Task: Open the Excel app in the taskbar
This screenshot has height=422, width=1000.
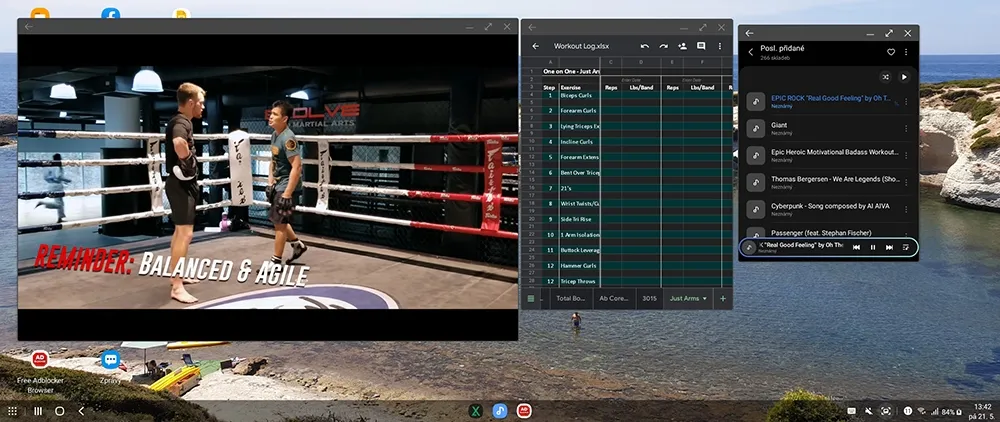Action: coord(476,411)
